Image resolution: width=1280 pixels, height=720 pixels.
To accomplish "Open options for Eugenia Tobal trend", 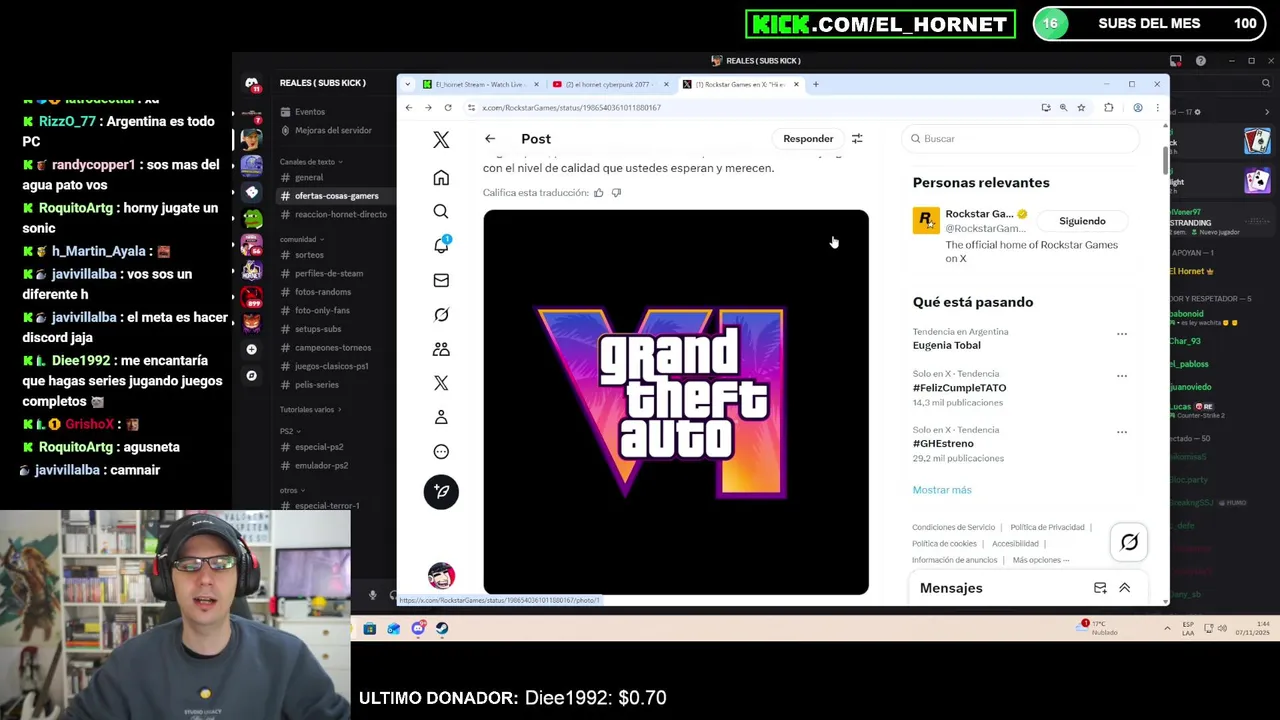I will [x=1122, y=334].
